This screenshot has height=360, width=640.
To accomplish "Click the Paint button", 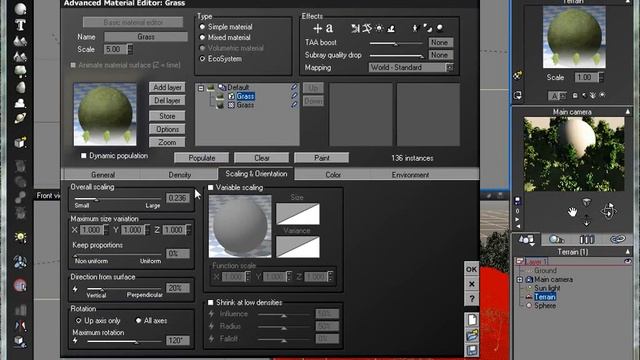I will click(x=322, y=158).
